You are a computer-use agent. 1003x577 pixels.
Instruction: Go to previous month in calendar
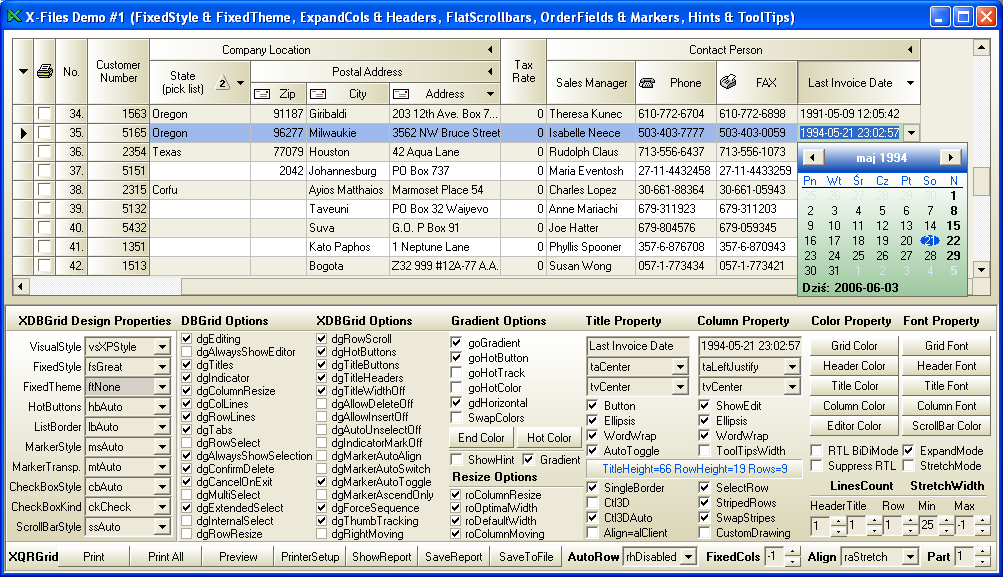pos(812,158)
